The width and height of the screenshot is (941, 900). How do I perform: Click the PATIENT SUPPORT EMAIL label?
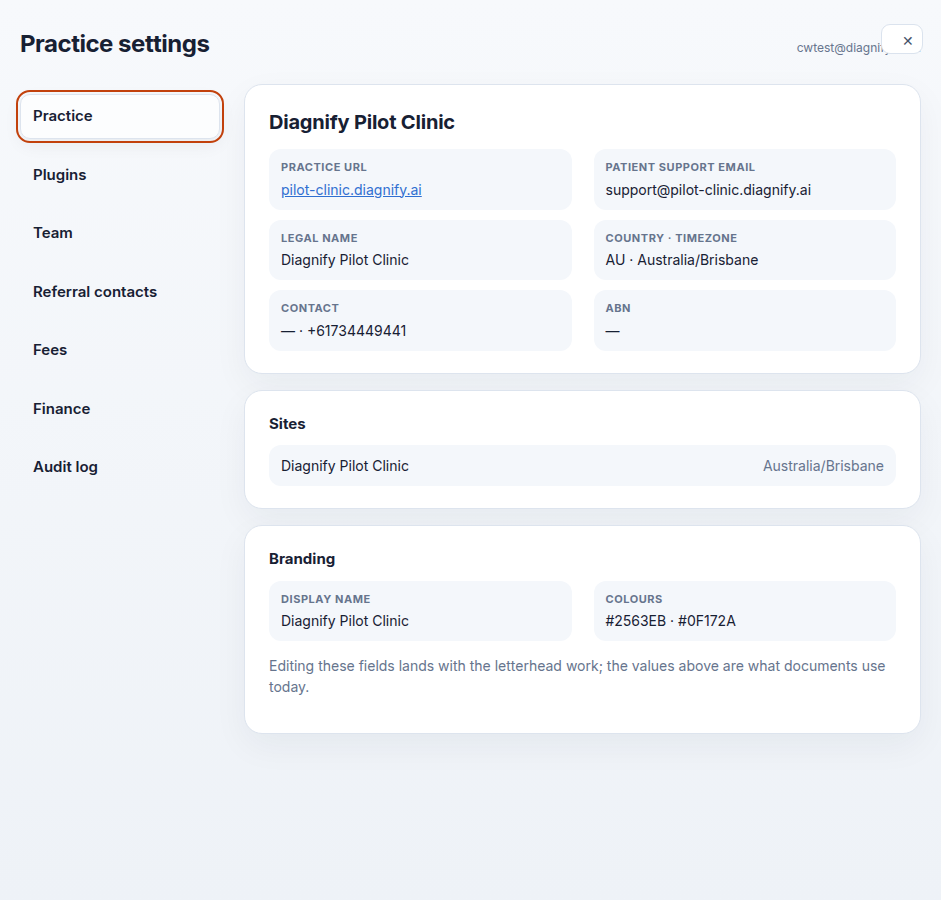pyautogui.click(x=680, y=167)
